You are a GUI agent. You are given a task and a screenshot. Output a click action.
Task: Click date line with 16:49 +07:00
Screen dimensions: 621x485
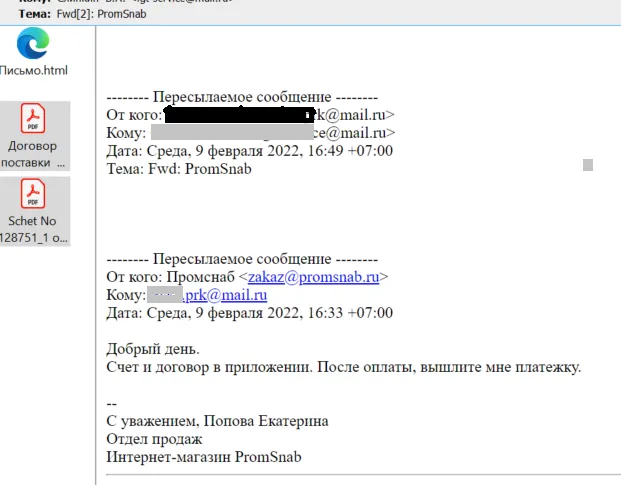250,151
